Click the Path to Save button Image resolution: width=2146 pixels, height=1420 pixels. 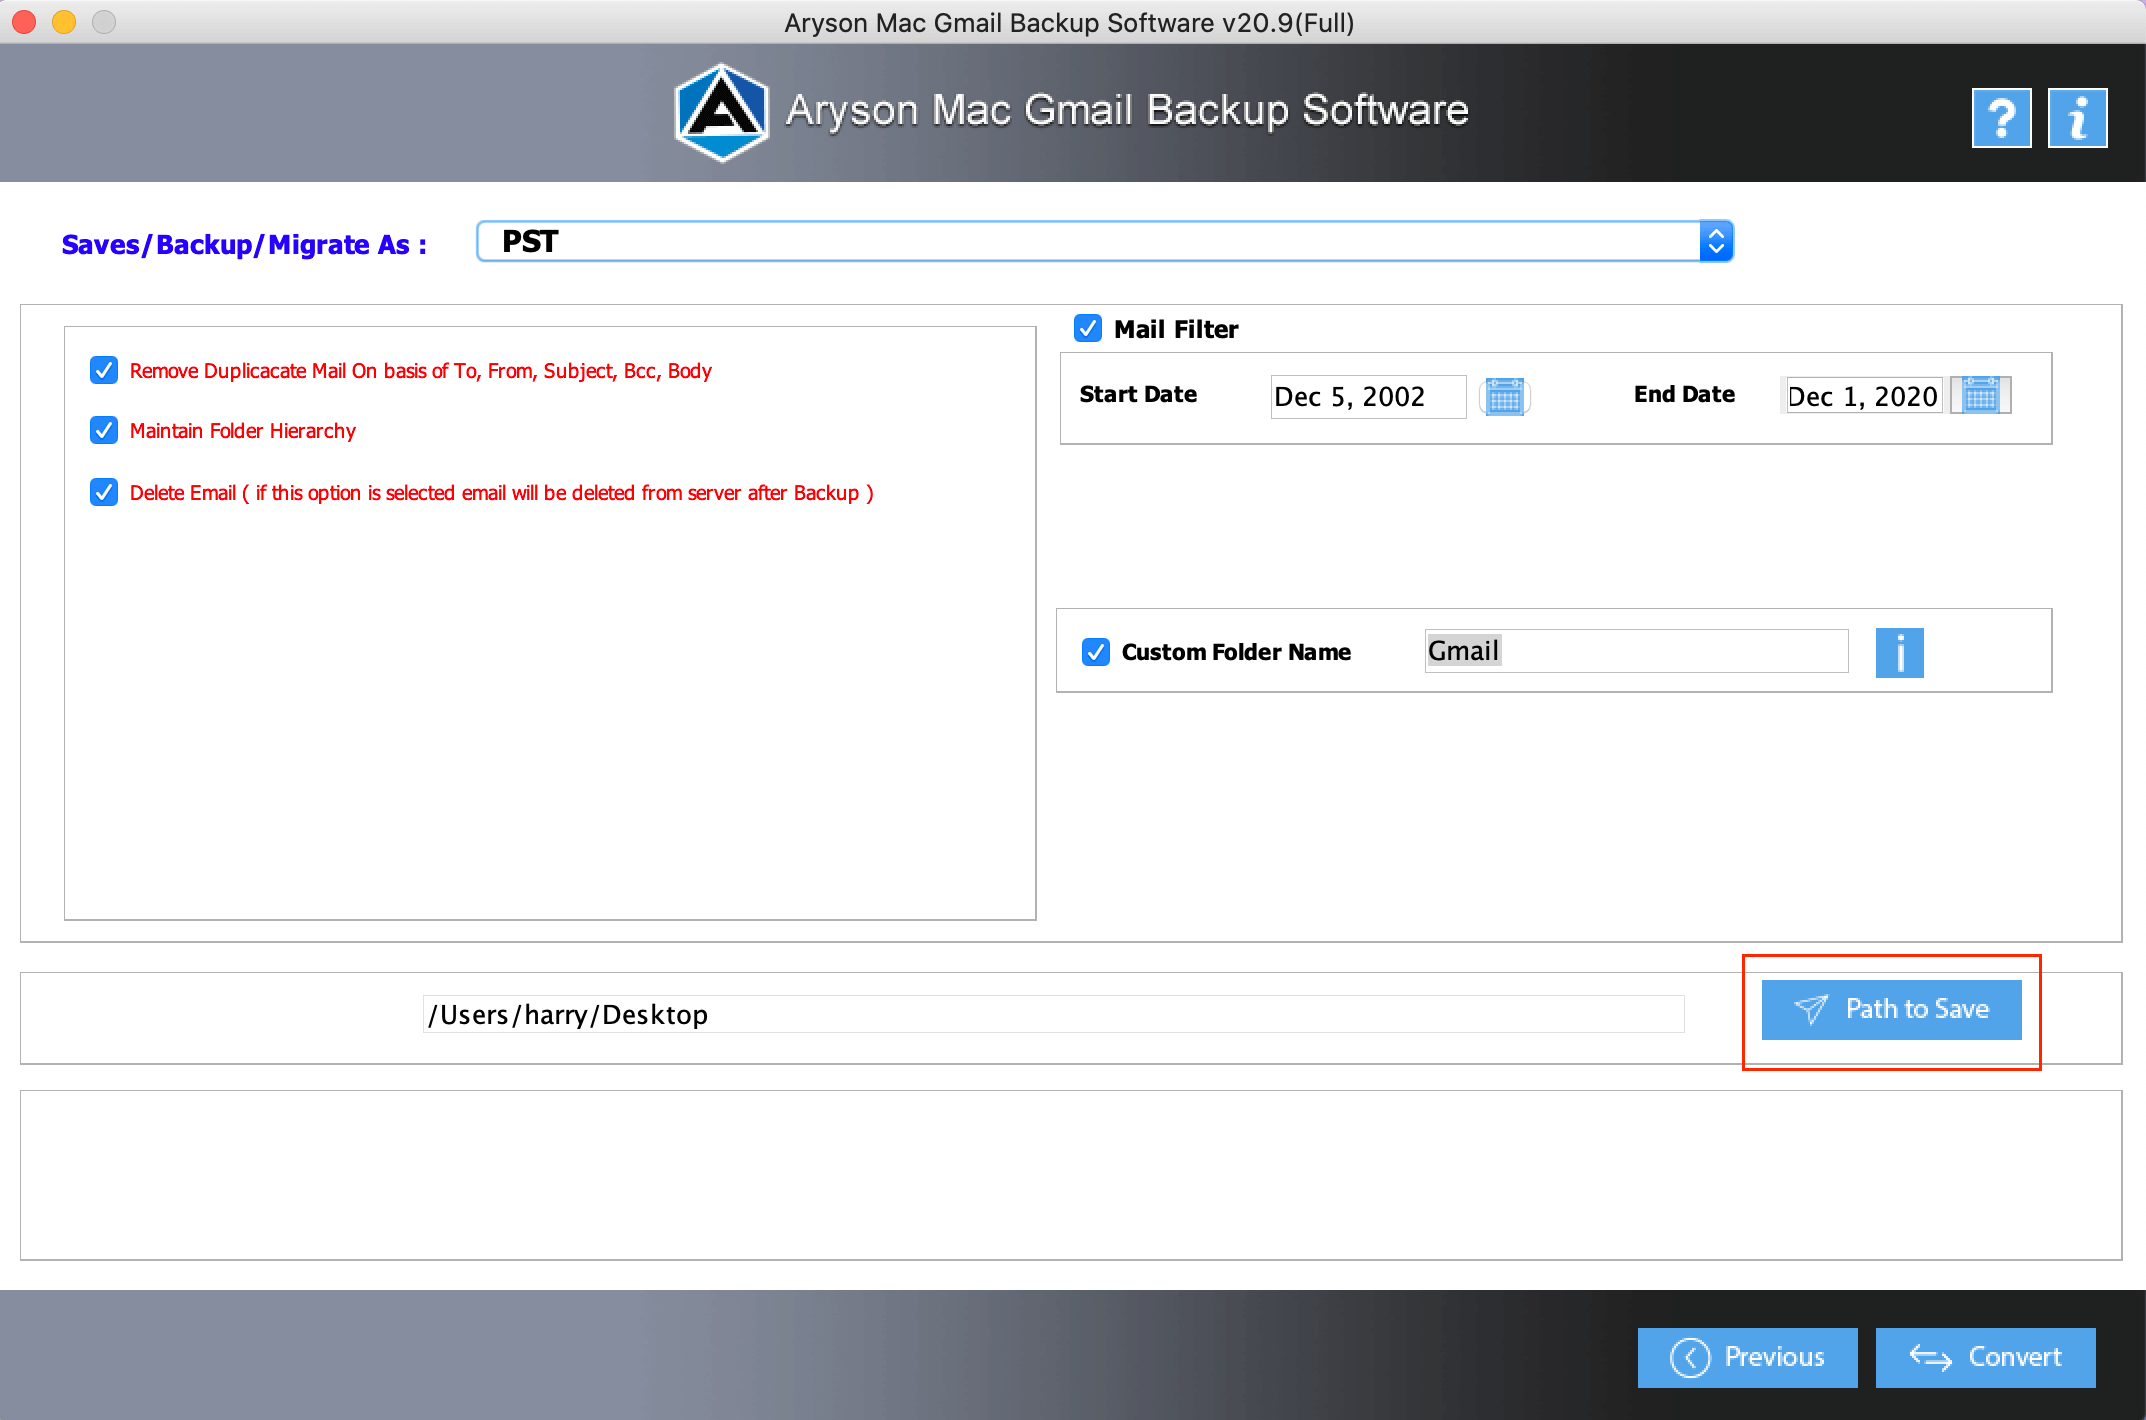(x=1891, y=1009)
